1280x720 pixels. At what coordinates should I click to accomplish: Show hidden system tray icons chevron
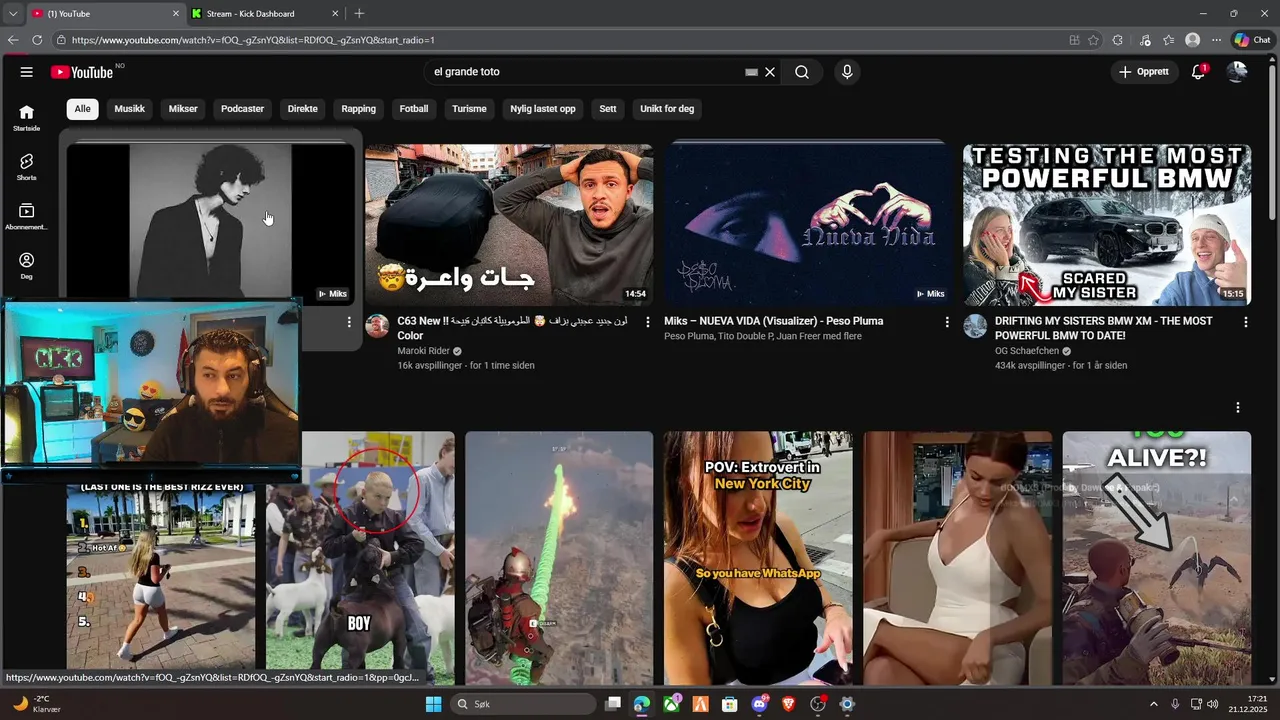tap(1153, 704)
